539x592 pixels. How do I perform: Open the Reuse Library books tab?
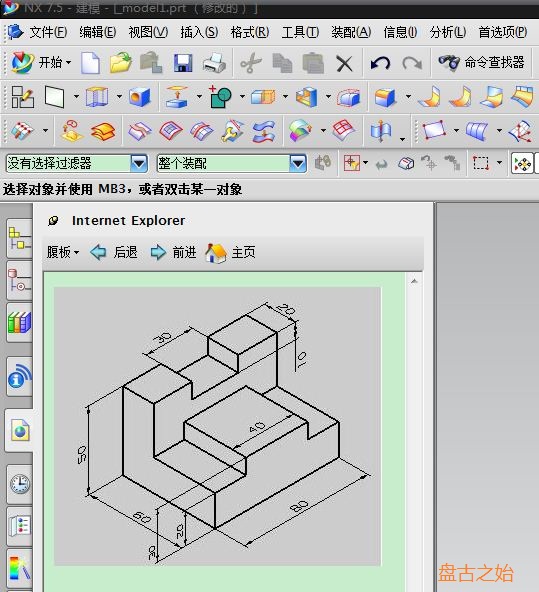tap(19, 322)
